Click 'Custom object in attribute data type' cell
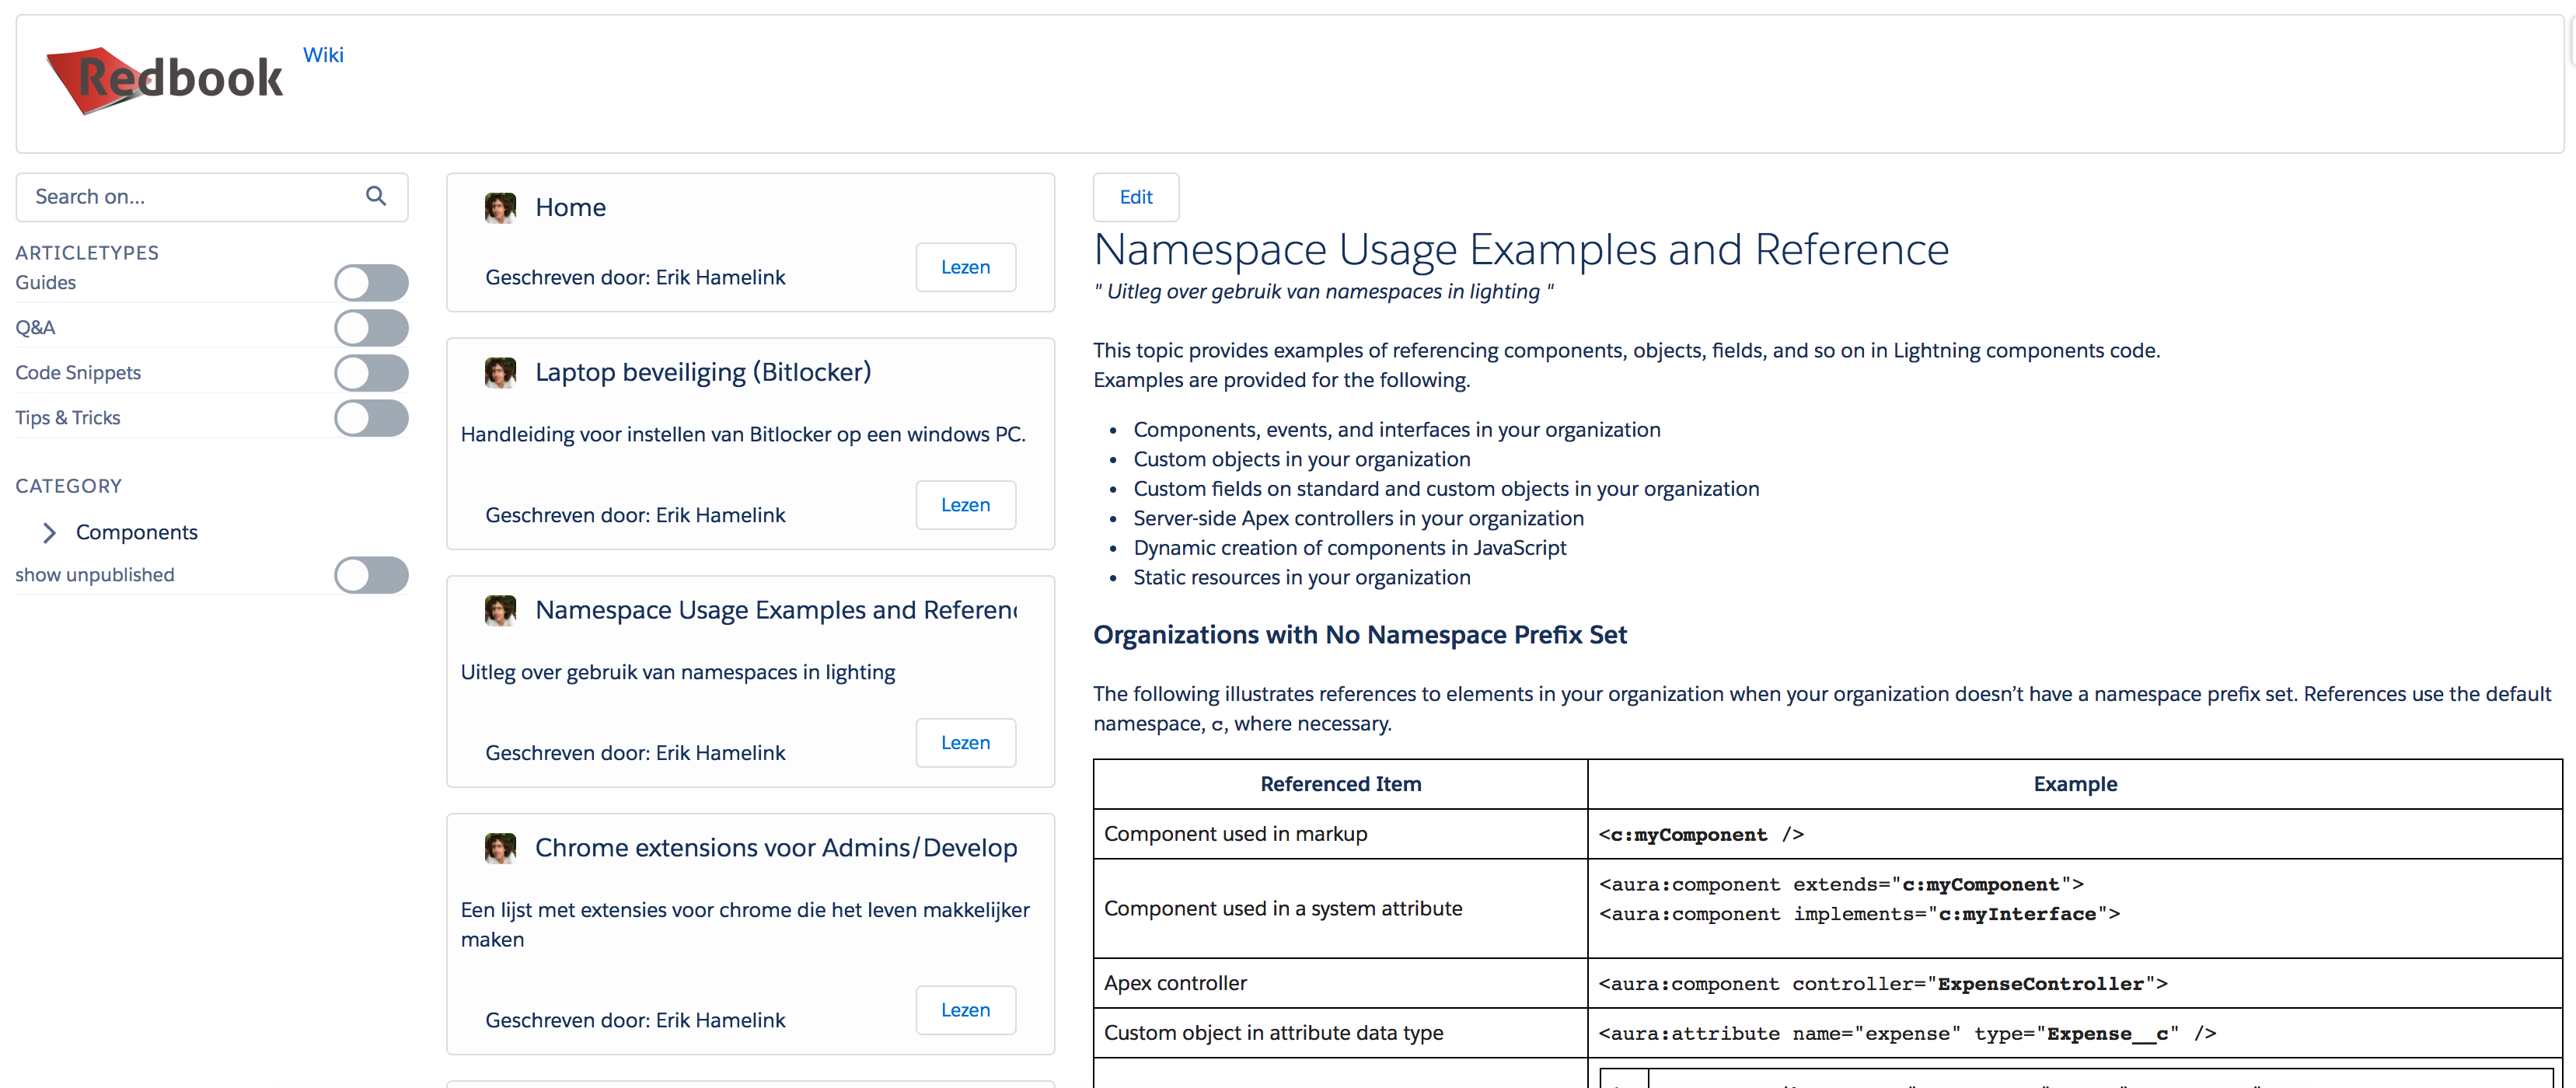The height and width of the screenshot is (1088, 2576). 1340,1033
